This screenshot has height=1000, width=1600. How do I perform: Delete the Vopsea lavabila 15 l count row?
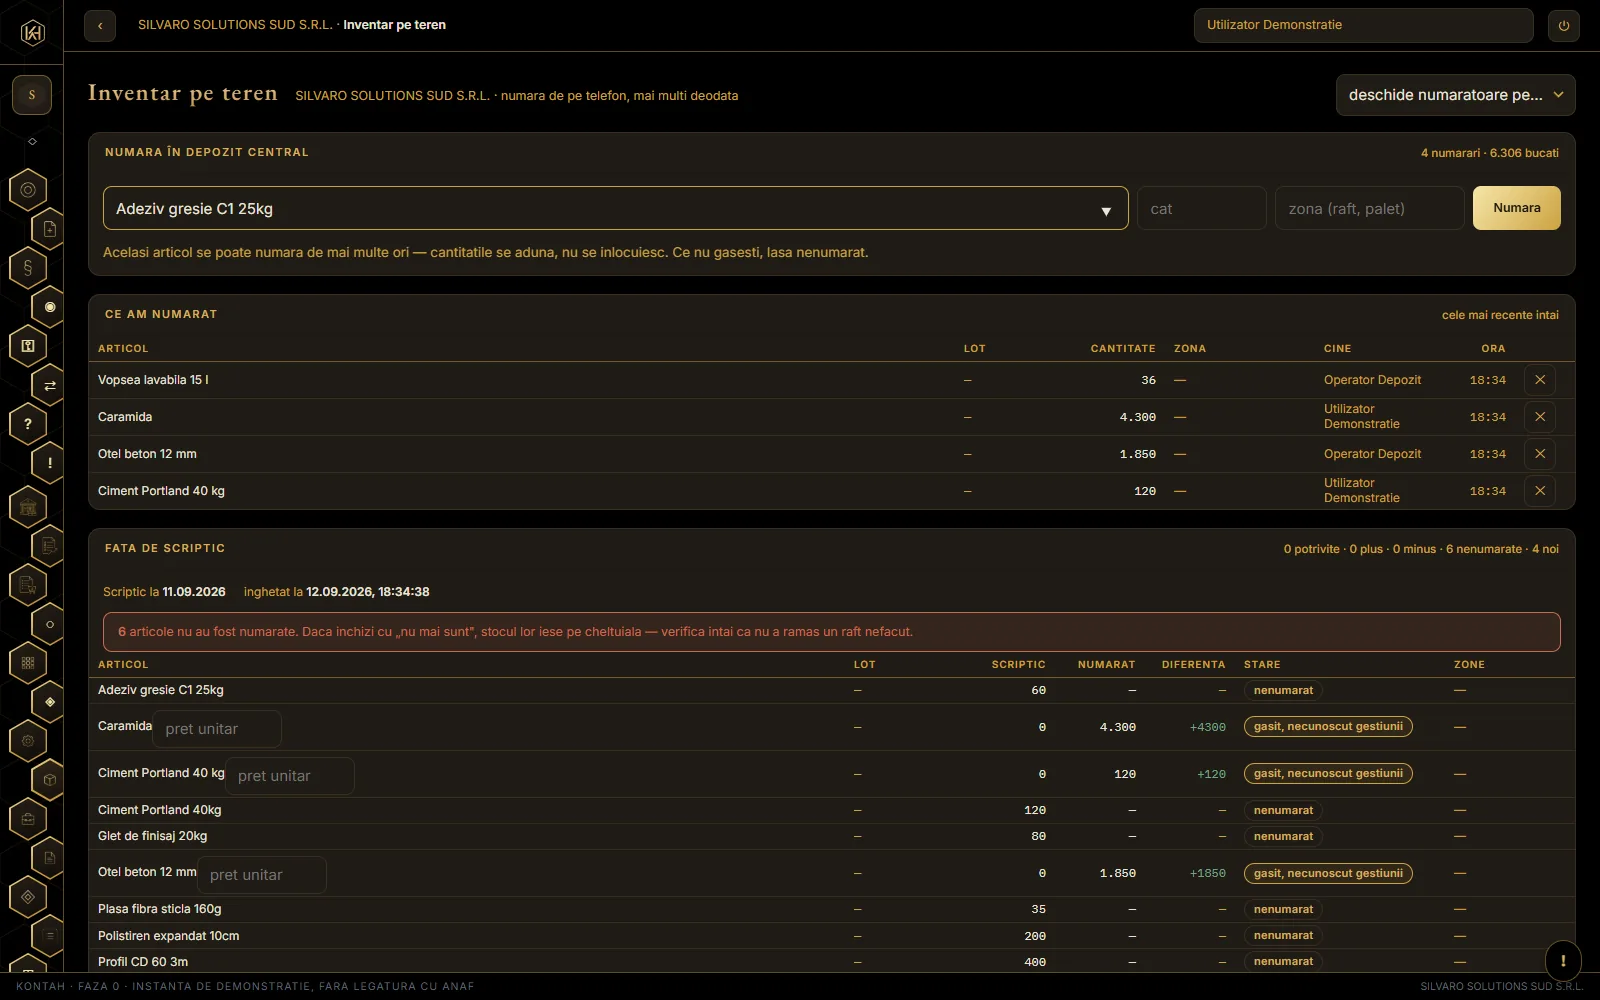tap(1540, 380)
